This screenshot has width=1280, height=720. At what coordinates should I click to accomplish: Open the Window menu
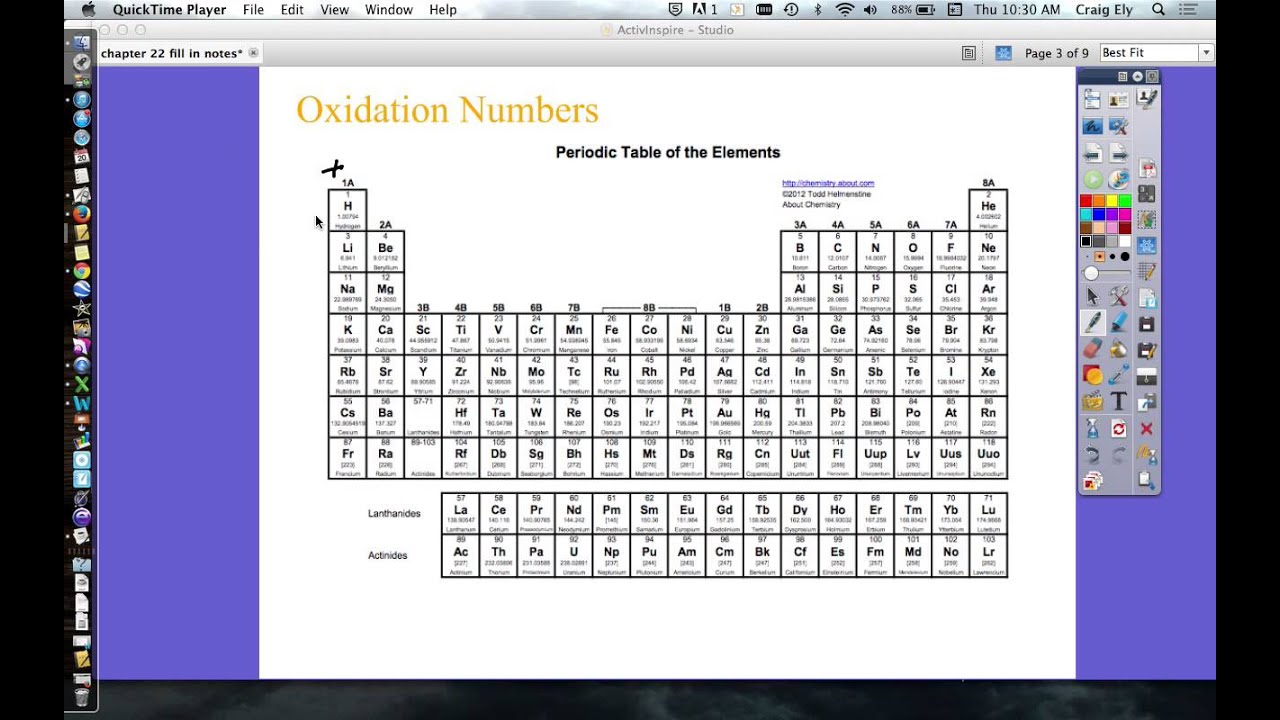(389, 10)
